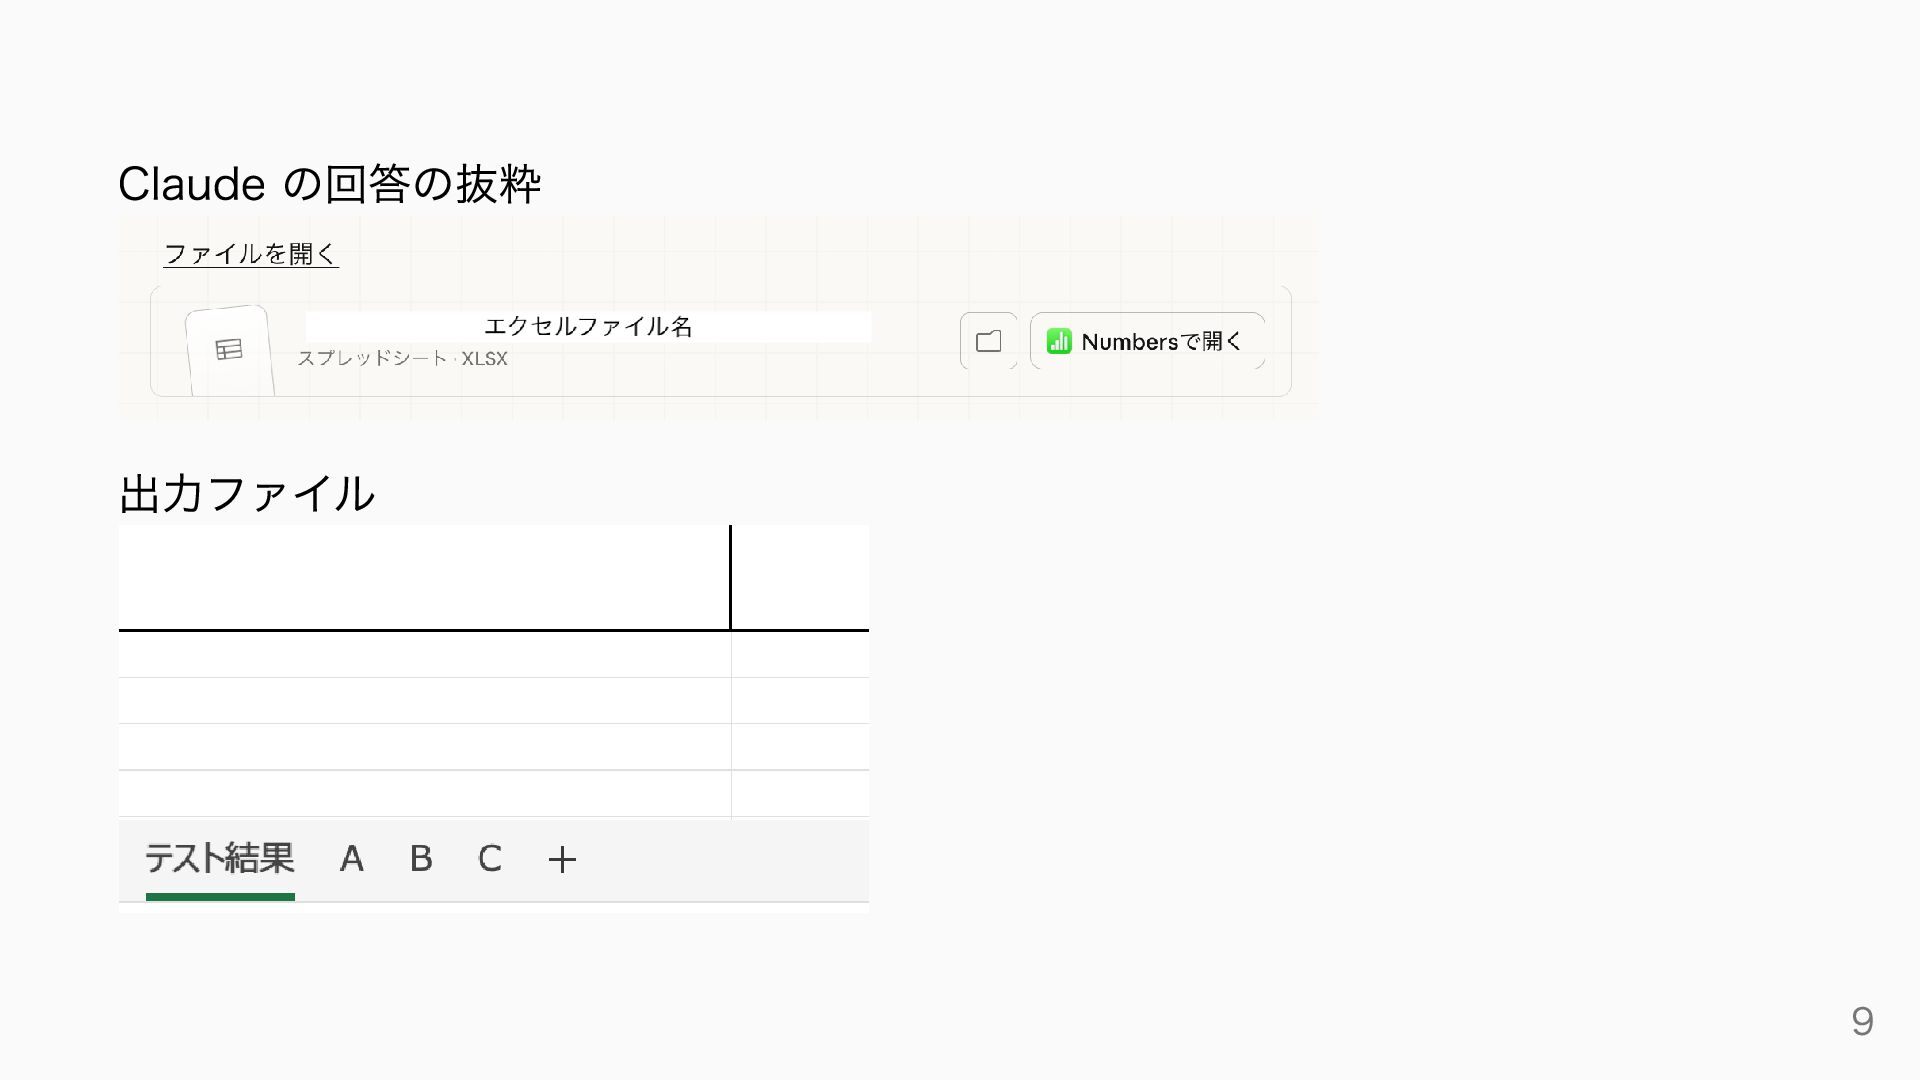Click the 出力ファイル heading
This screenshot has height=1080, width=1920.
click(246, 494)
